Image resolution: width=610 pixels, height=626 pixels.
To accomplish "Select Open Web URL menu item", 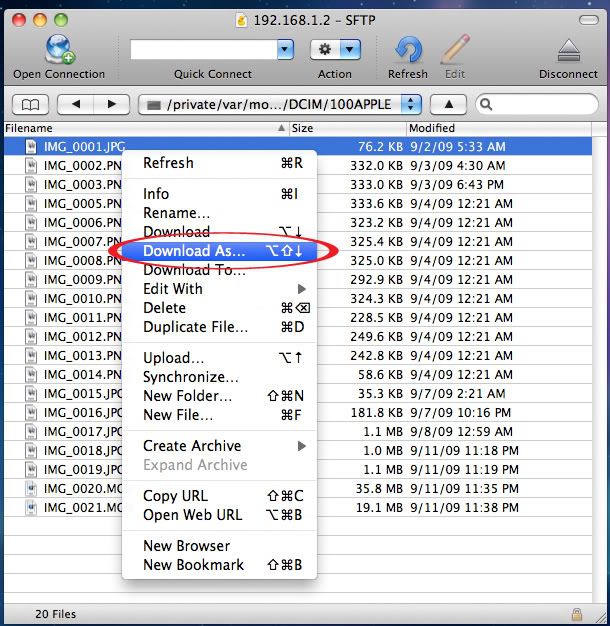I will 220,515.
